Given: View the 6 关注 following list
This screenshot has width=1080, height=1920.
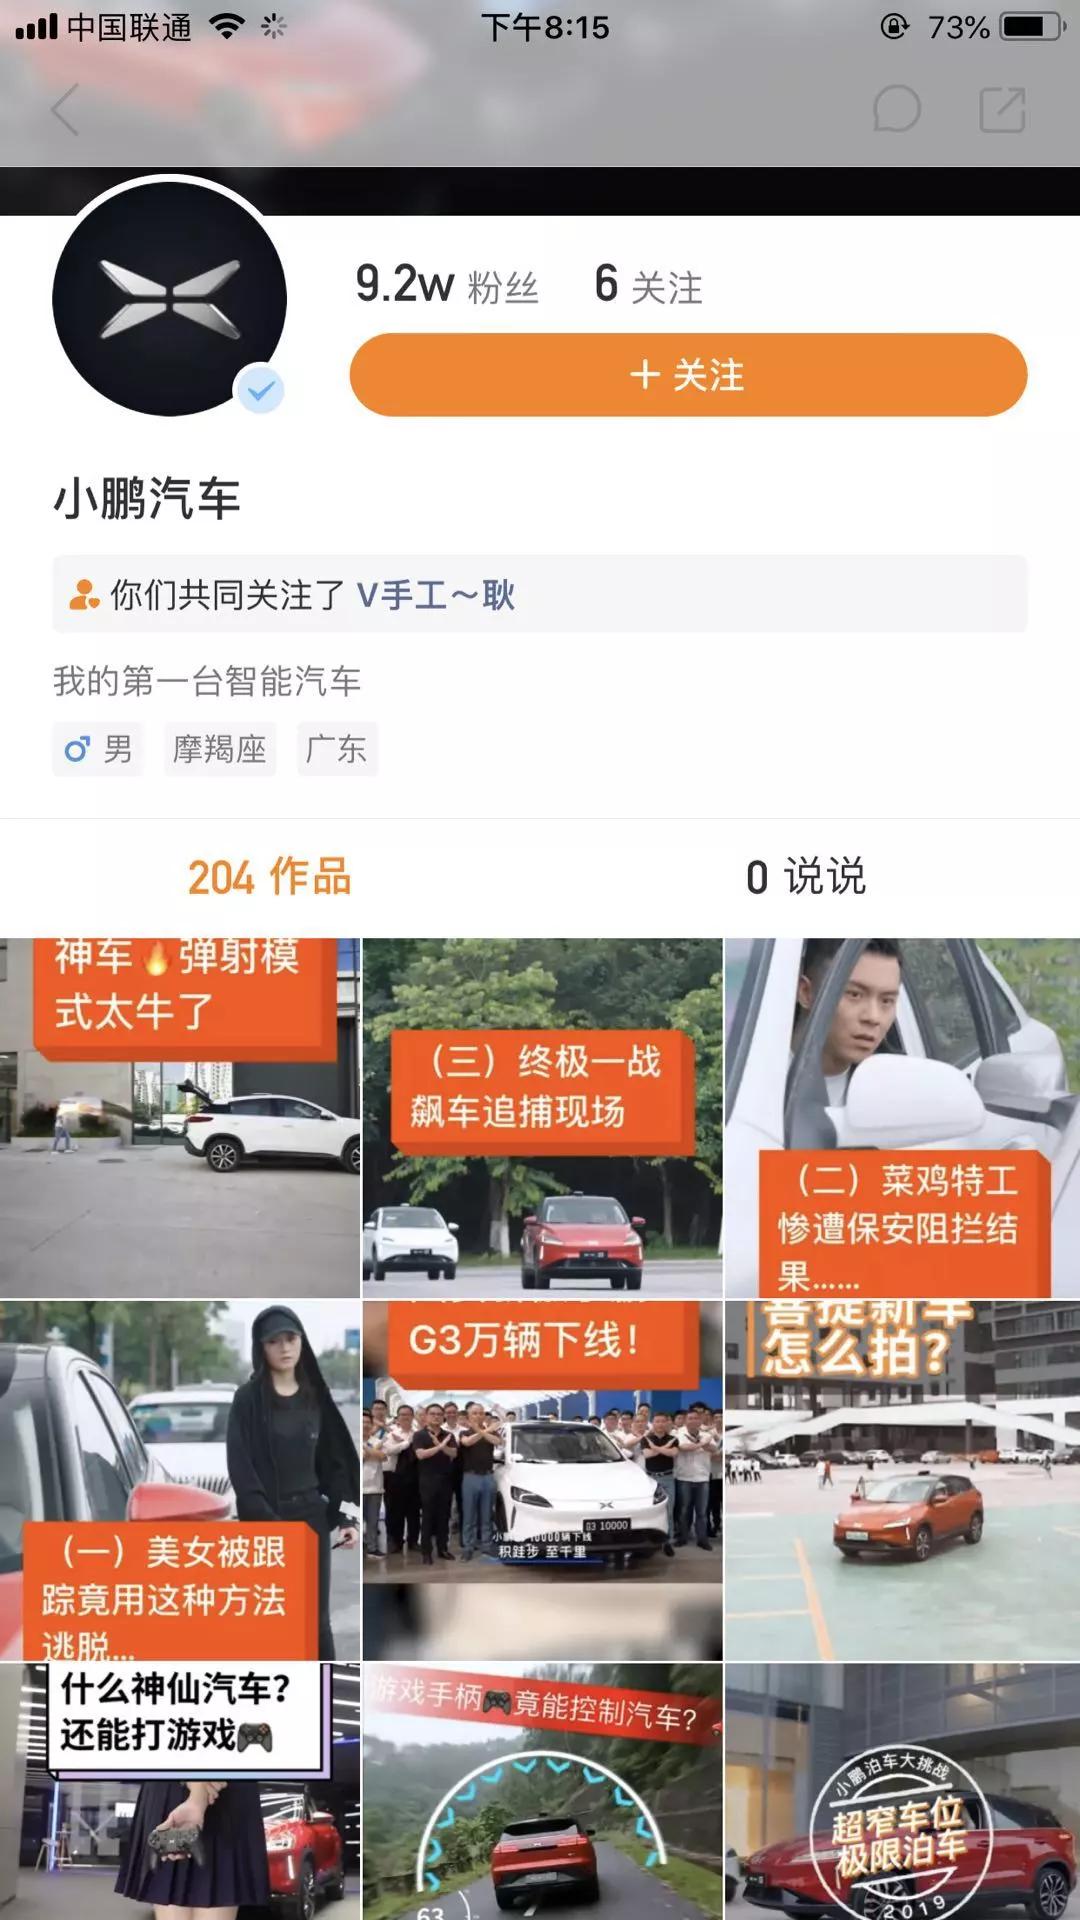Looking at the screenshot, I should pos(648,284).
